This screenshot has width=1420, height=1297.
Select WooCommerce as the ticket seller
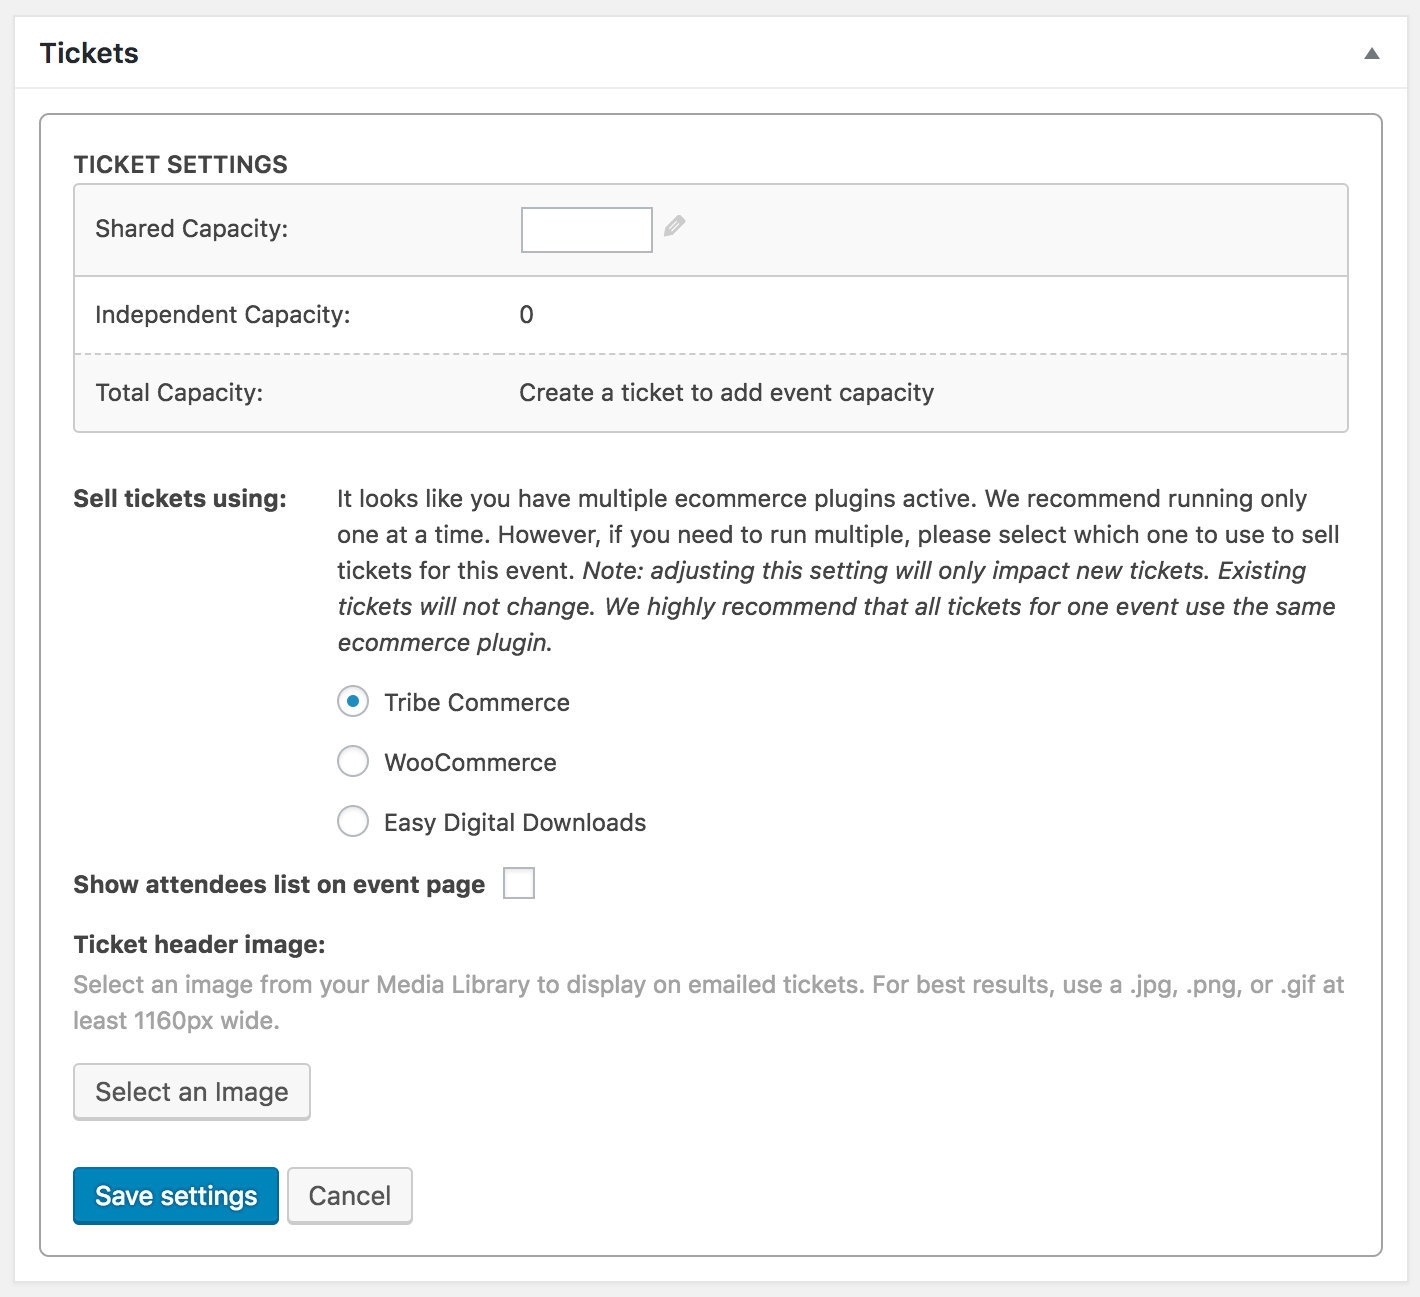pos(352,761)
